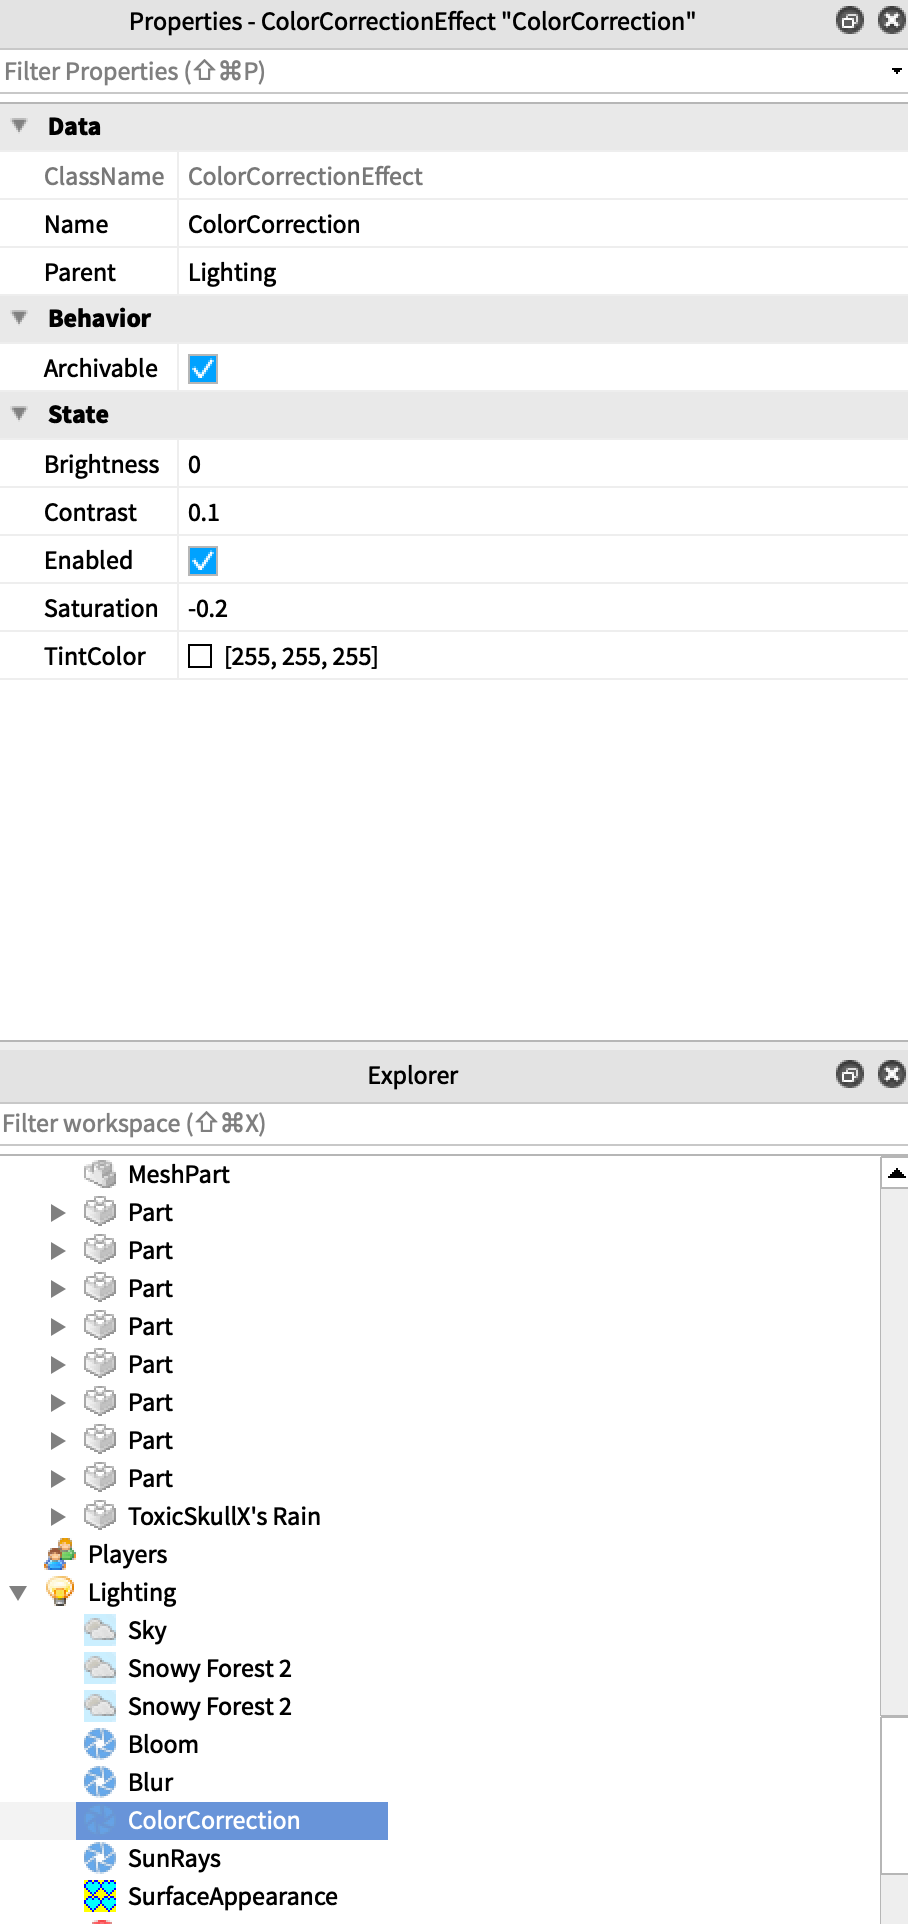Screen dimensions: 908x1924
Task: Select the first Snowy Forest 2 item
Action: (209, 1668)
